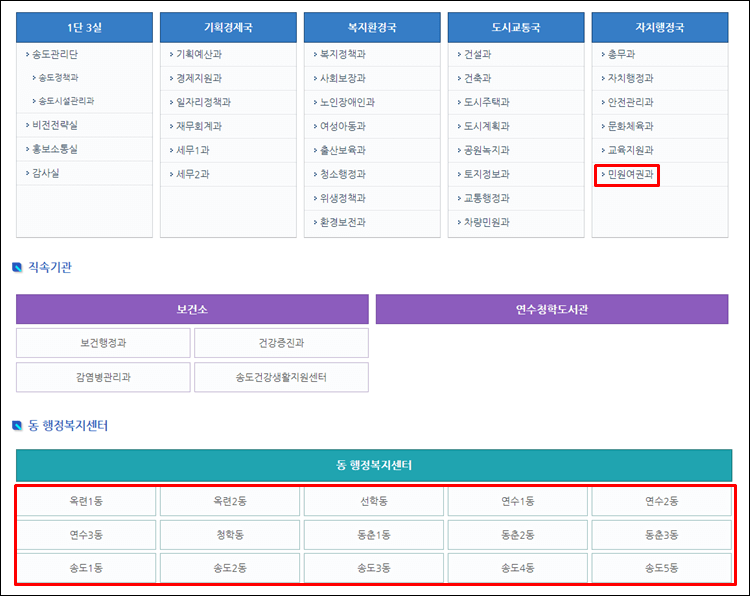The image size is (750, 596).
Task: Select 청학동 community center
Action: click(230, 535)
